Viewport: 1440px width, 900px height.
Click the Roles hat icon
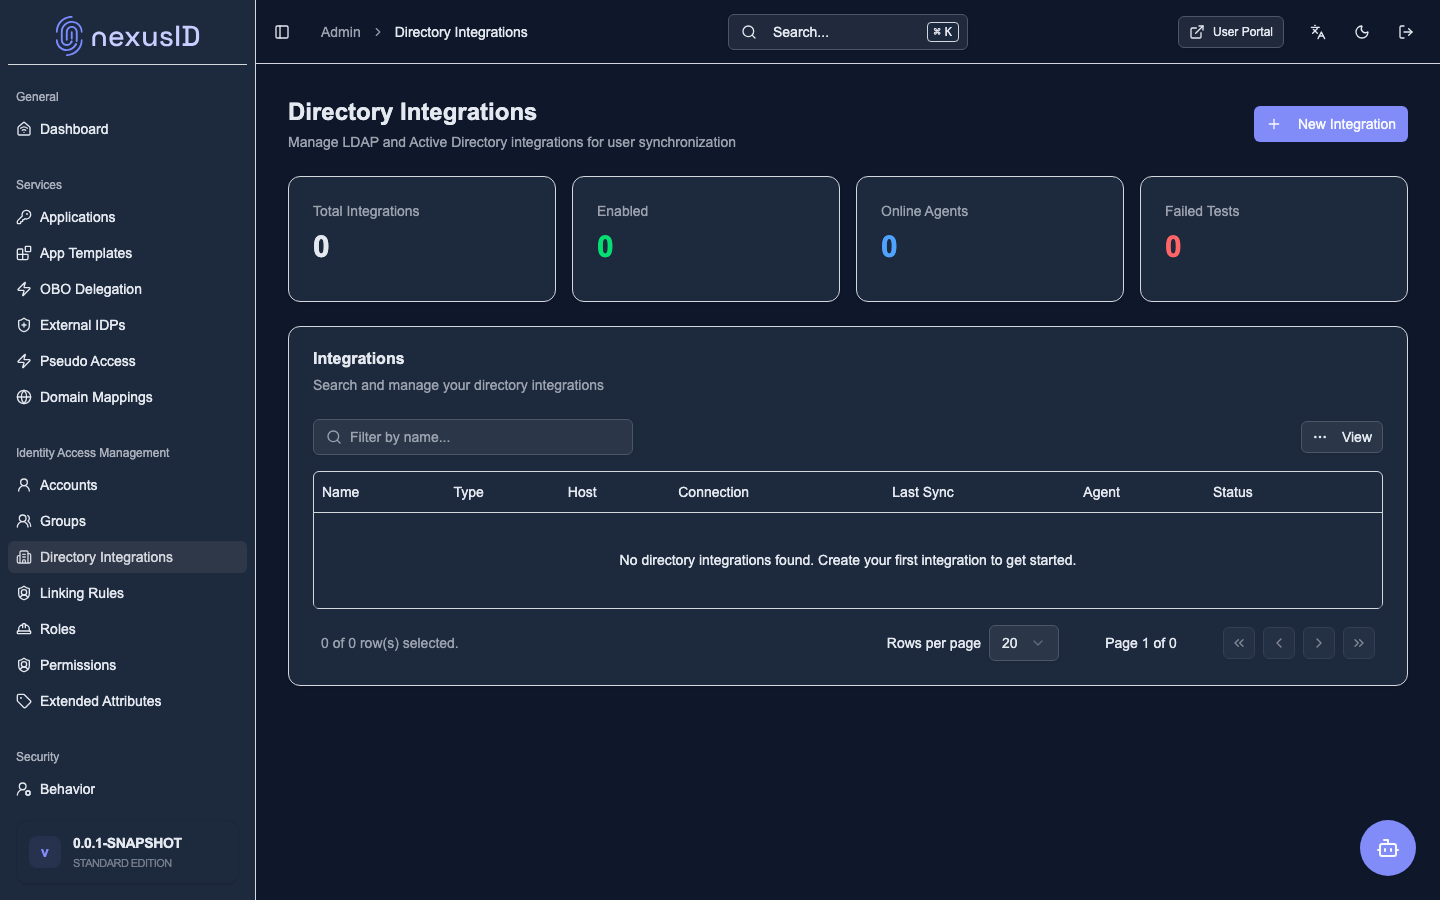click(x=24, y=629)
